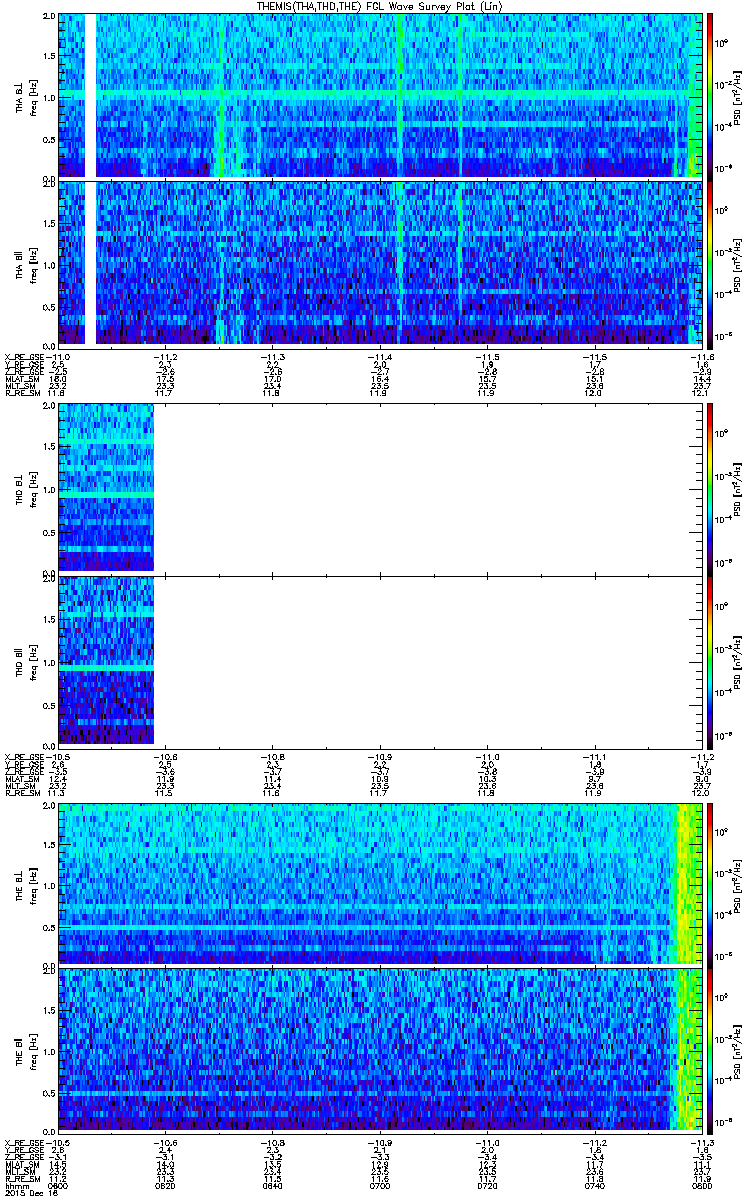
Task: Click the 0620 time tick label
Action: tap(166, 1185)
